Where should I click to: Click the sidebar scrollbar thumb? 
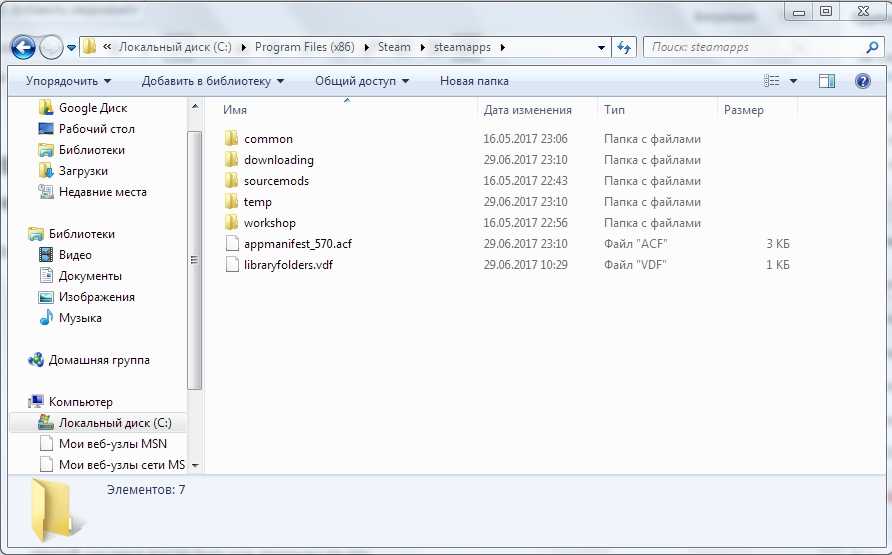coord(195,260)
